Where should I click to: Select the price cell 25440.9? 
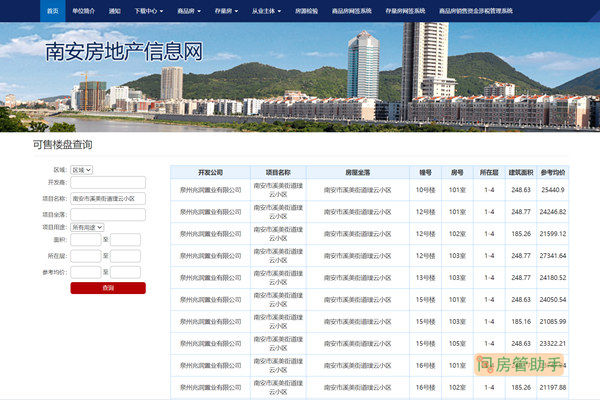tap(553, 190)
